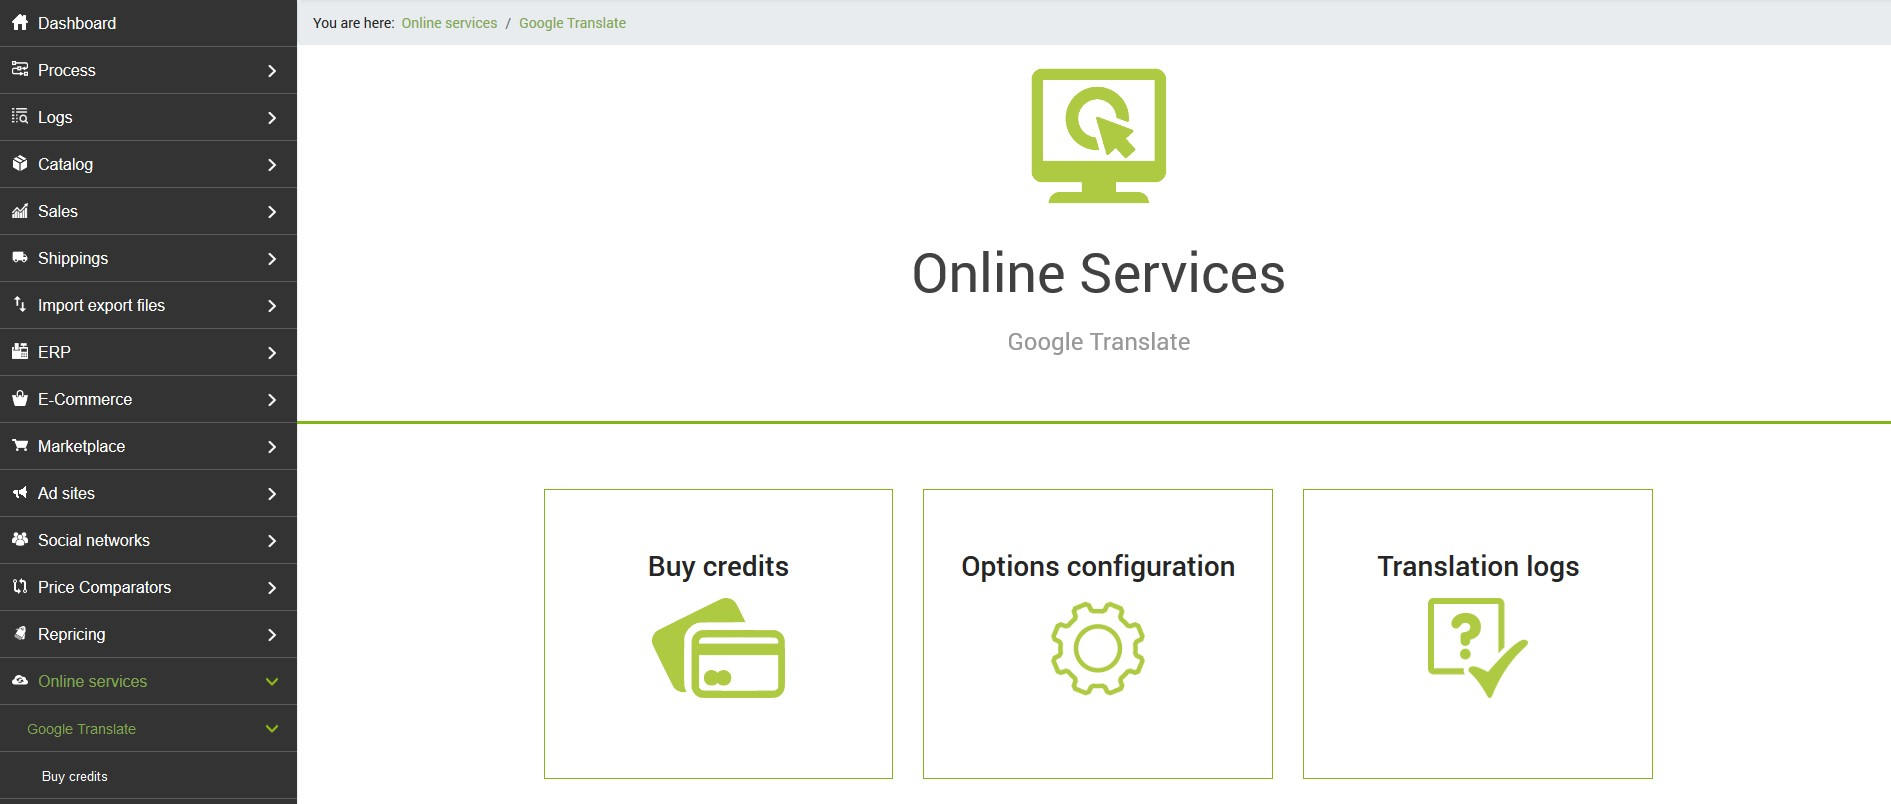The width and height of the screenshot is (1891, 804).
Task: Expand the E-Commerce menu chevron
Action: point(272,399)
